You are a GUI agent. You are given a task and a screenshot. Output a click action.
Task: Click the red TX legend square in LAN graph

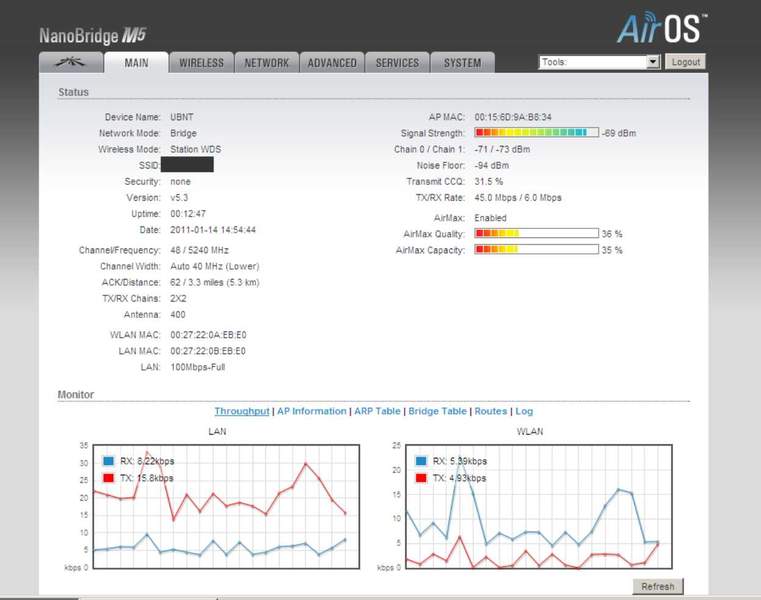pos(109,478)
